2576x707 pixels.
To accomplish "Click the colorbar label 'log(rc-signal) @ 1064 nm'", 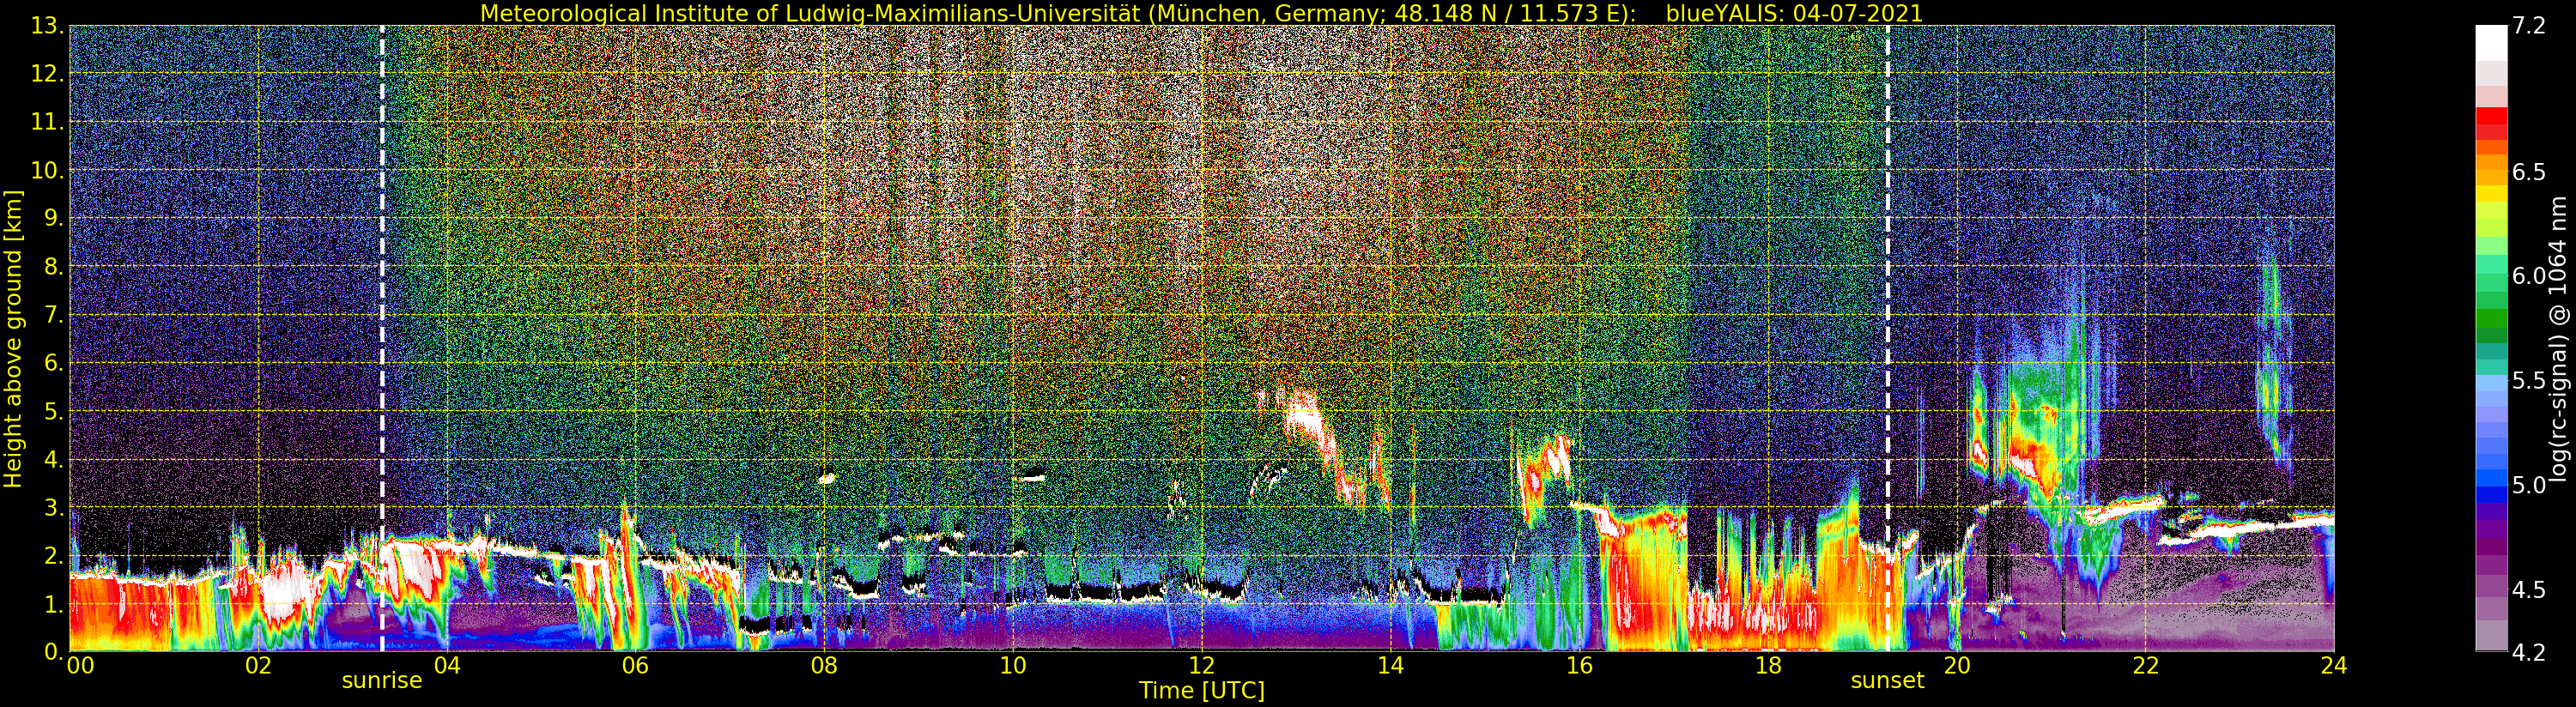I will (x=2558, y=339).
